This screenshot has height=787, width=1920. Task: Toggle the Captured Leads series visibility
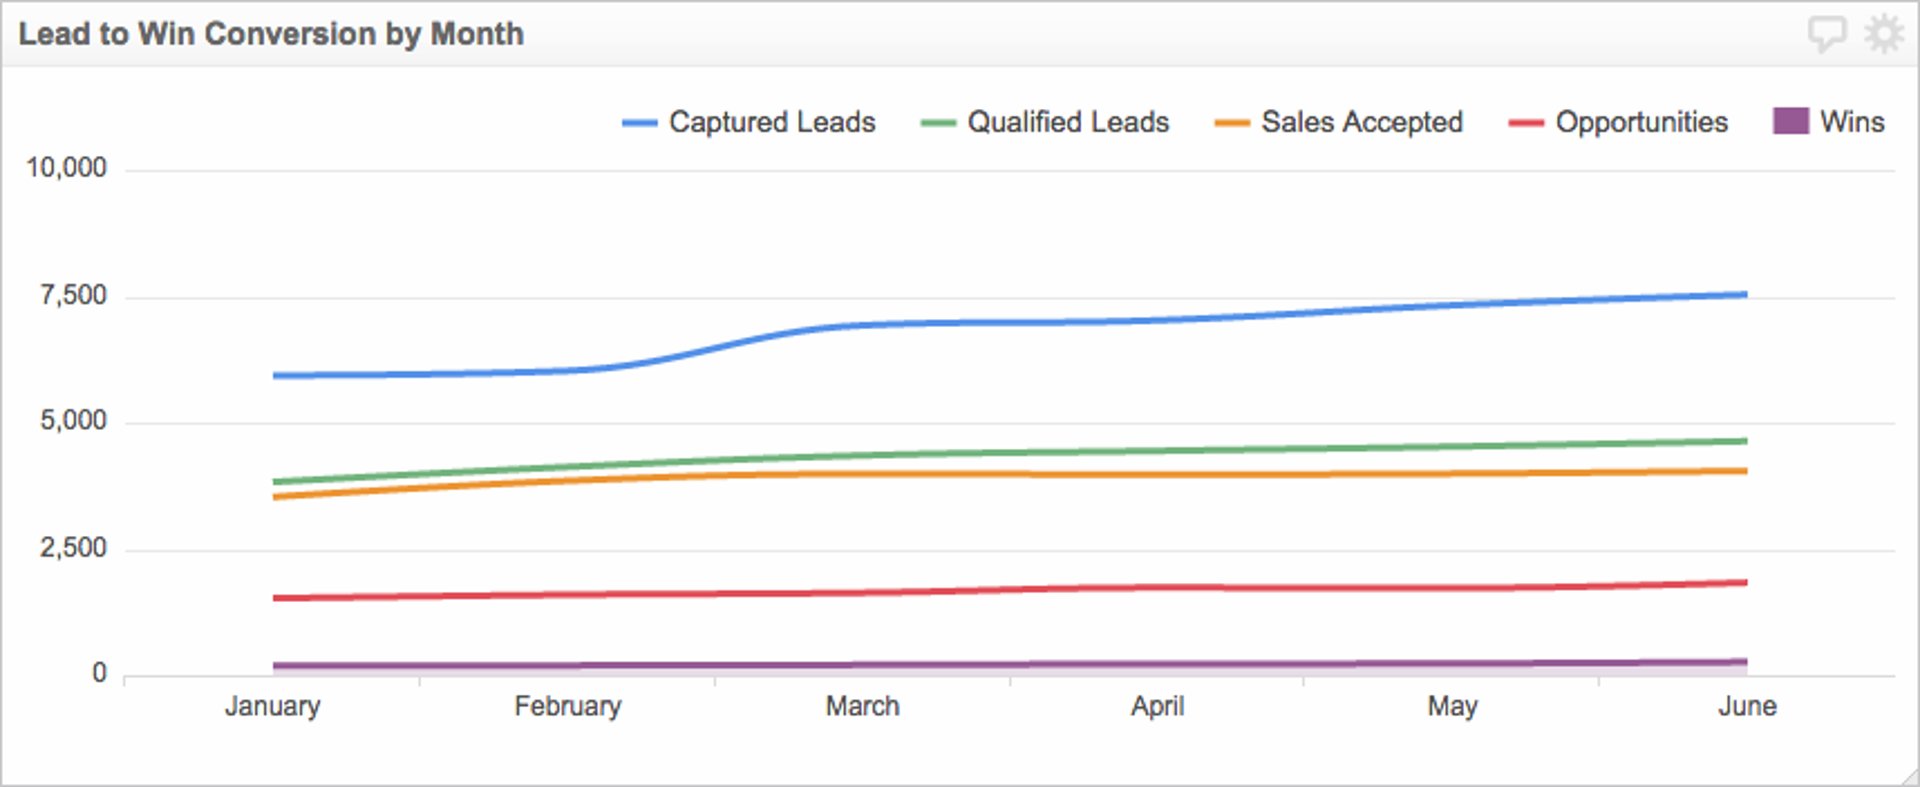point(772,122)
